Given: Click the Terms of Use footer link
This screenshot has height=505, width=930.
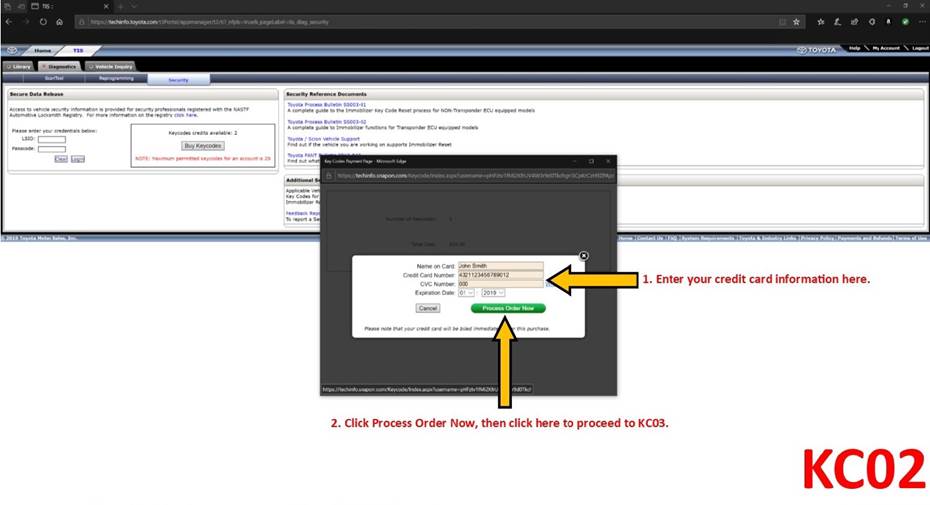Looking at the screenshot, I should [911, 238].
